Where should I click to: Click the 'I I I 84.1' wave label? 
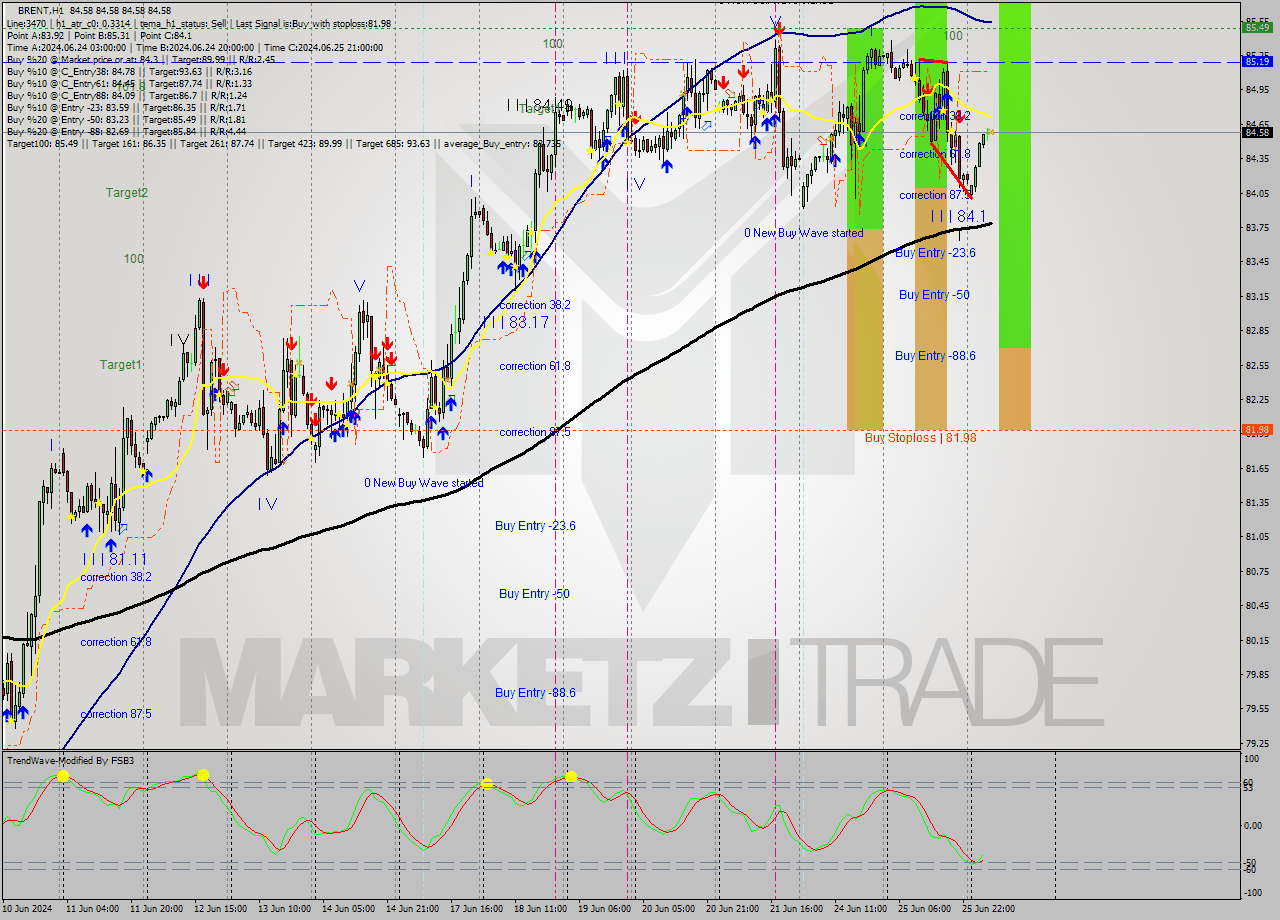(958, 216)
